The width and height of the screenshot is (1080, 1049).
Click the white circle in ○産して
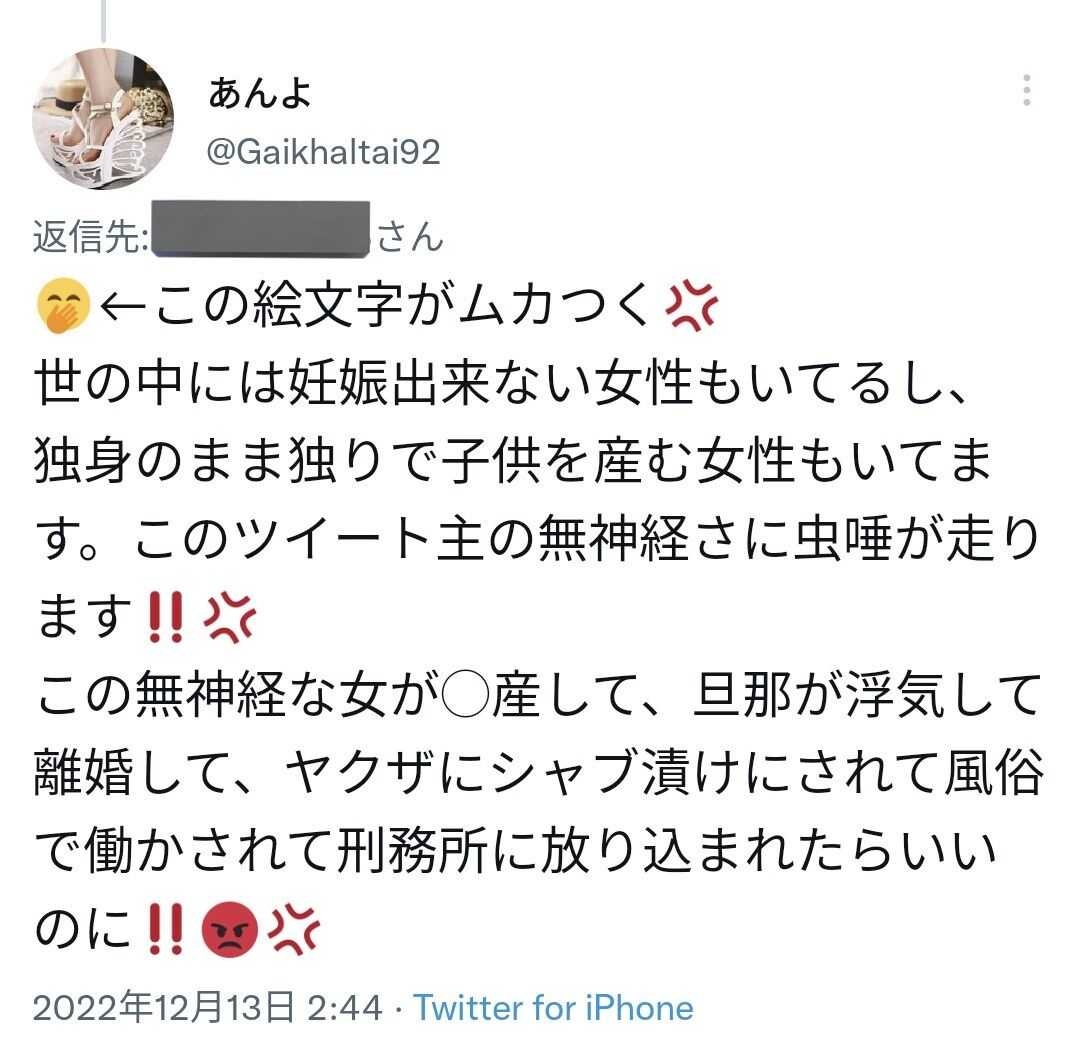tap(465, 694)
